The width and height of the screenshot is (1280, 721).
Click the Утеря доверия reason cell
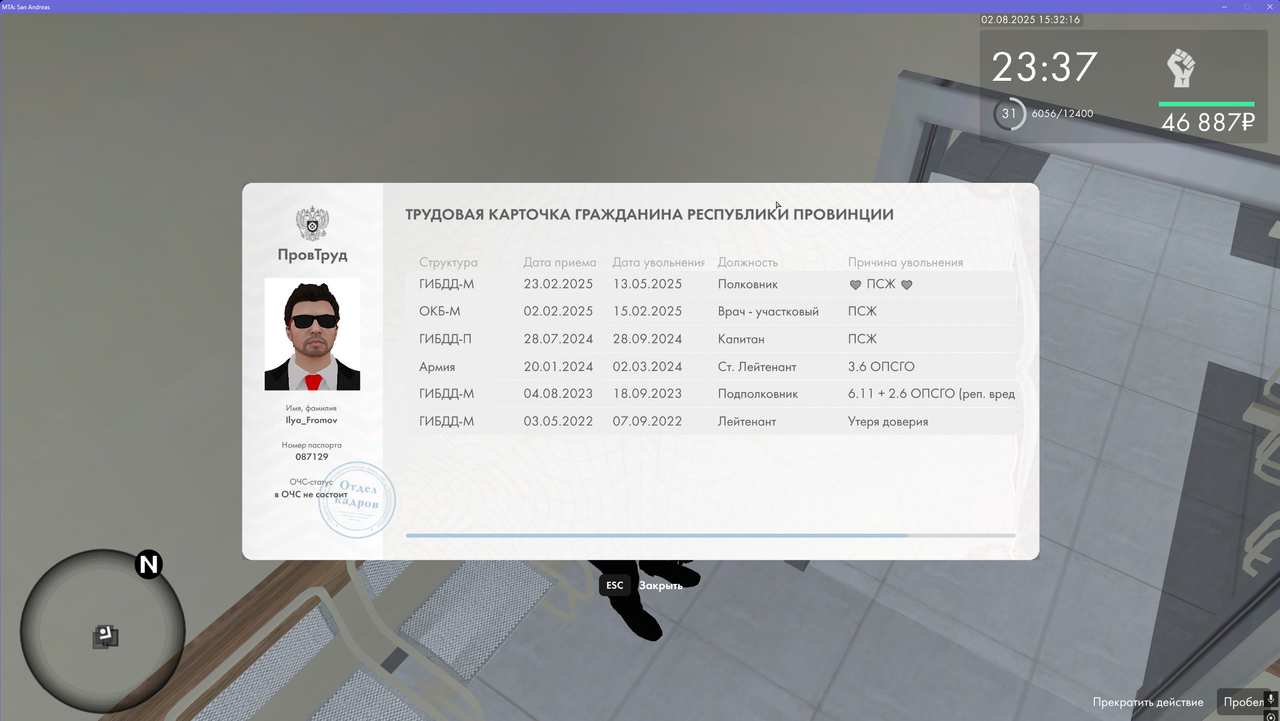click(888, 421)
